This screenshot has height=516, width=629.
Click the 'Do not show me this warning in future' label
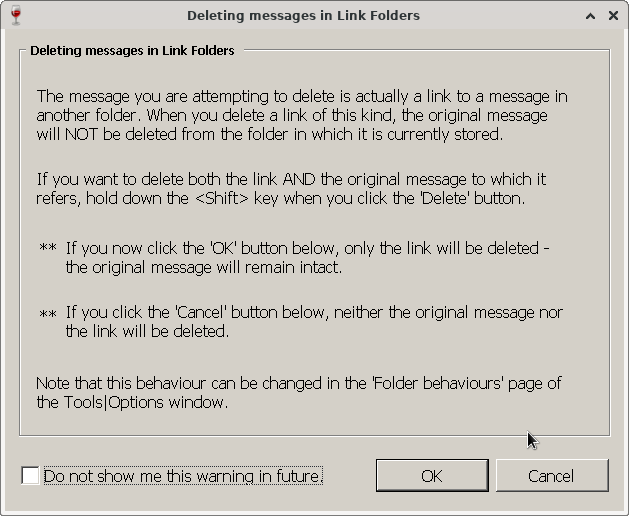[x=183, y=476]
